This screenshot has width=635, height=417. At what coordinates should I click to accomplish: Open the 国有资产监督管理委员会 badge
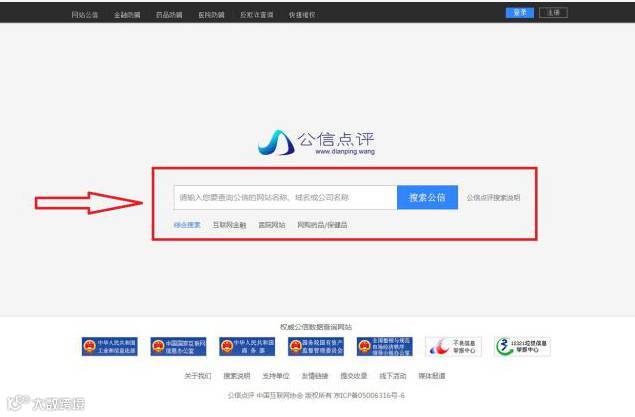click(316, 347)
